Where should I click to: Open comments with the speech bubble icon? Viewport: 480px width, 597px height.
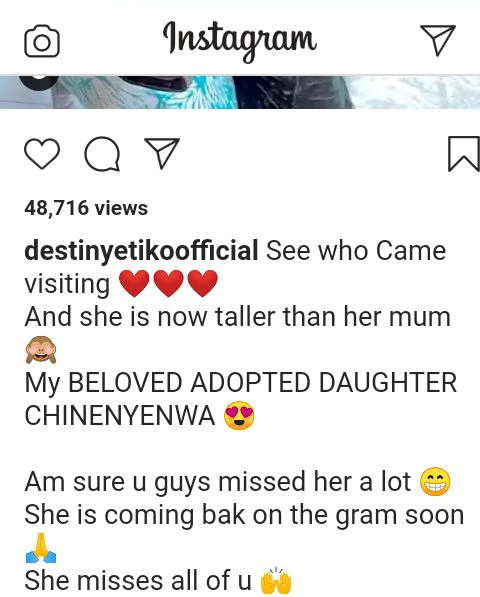(x=102, y=154)
